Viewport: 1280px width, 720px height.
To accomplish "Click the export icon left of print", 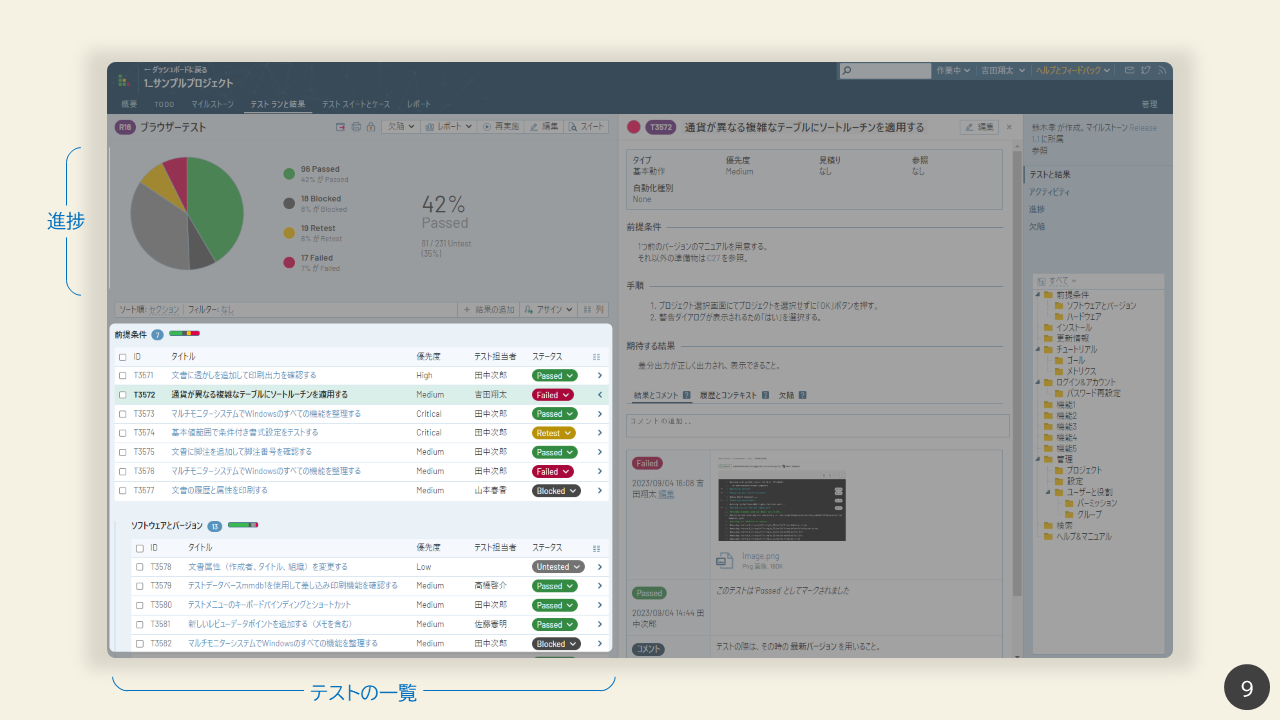I will (x=341, y=127).
